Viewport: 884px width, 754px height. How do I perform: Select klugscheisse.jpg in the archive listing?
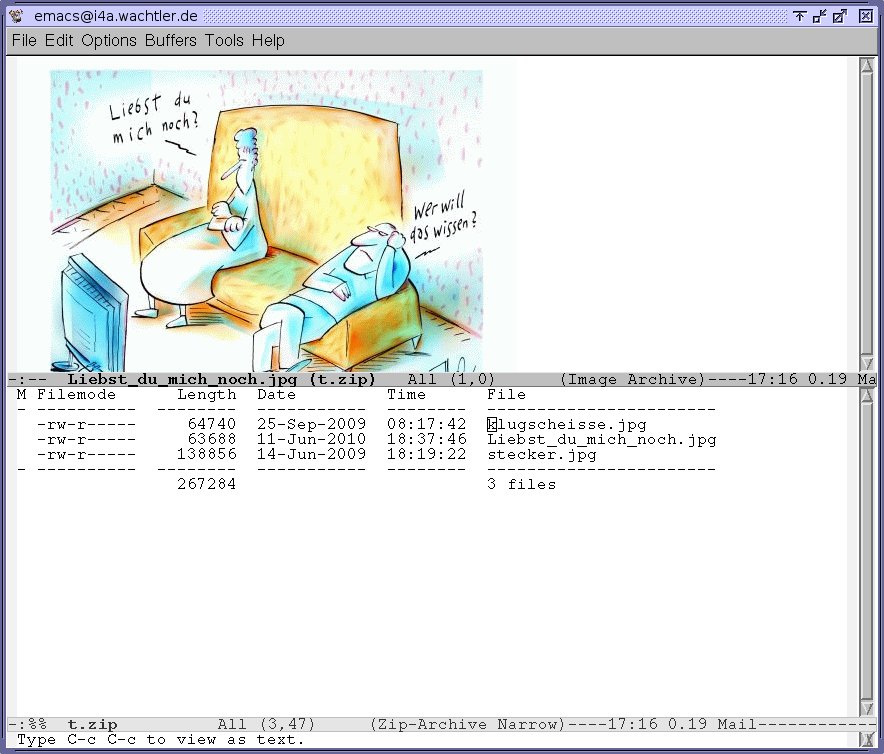[567, 425]
